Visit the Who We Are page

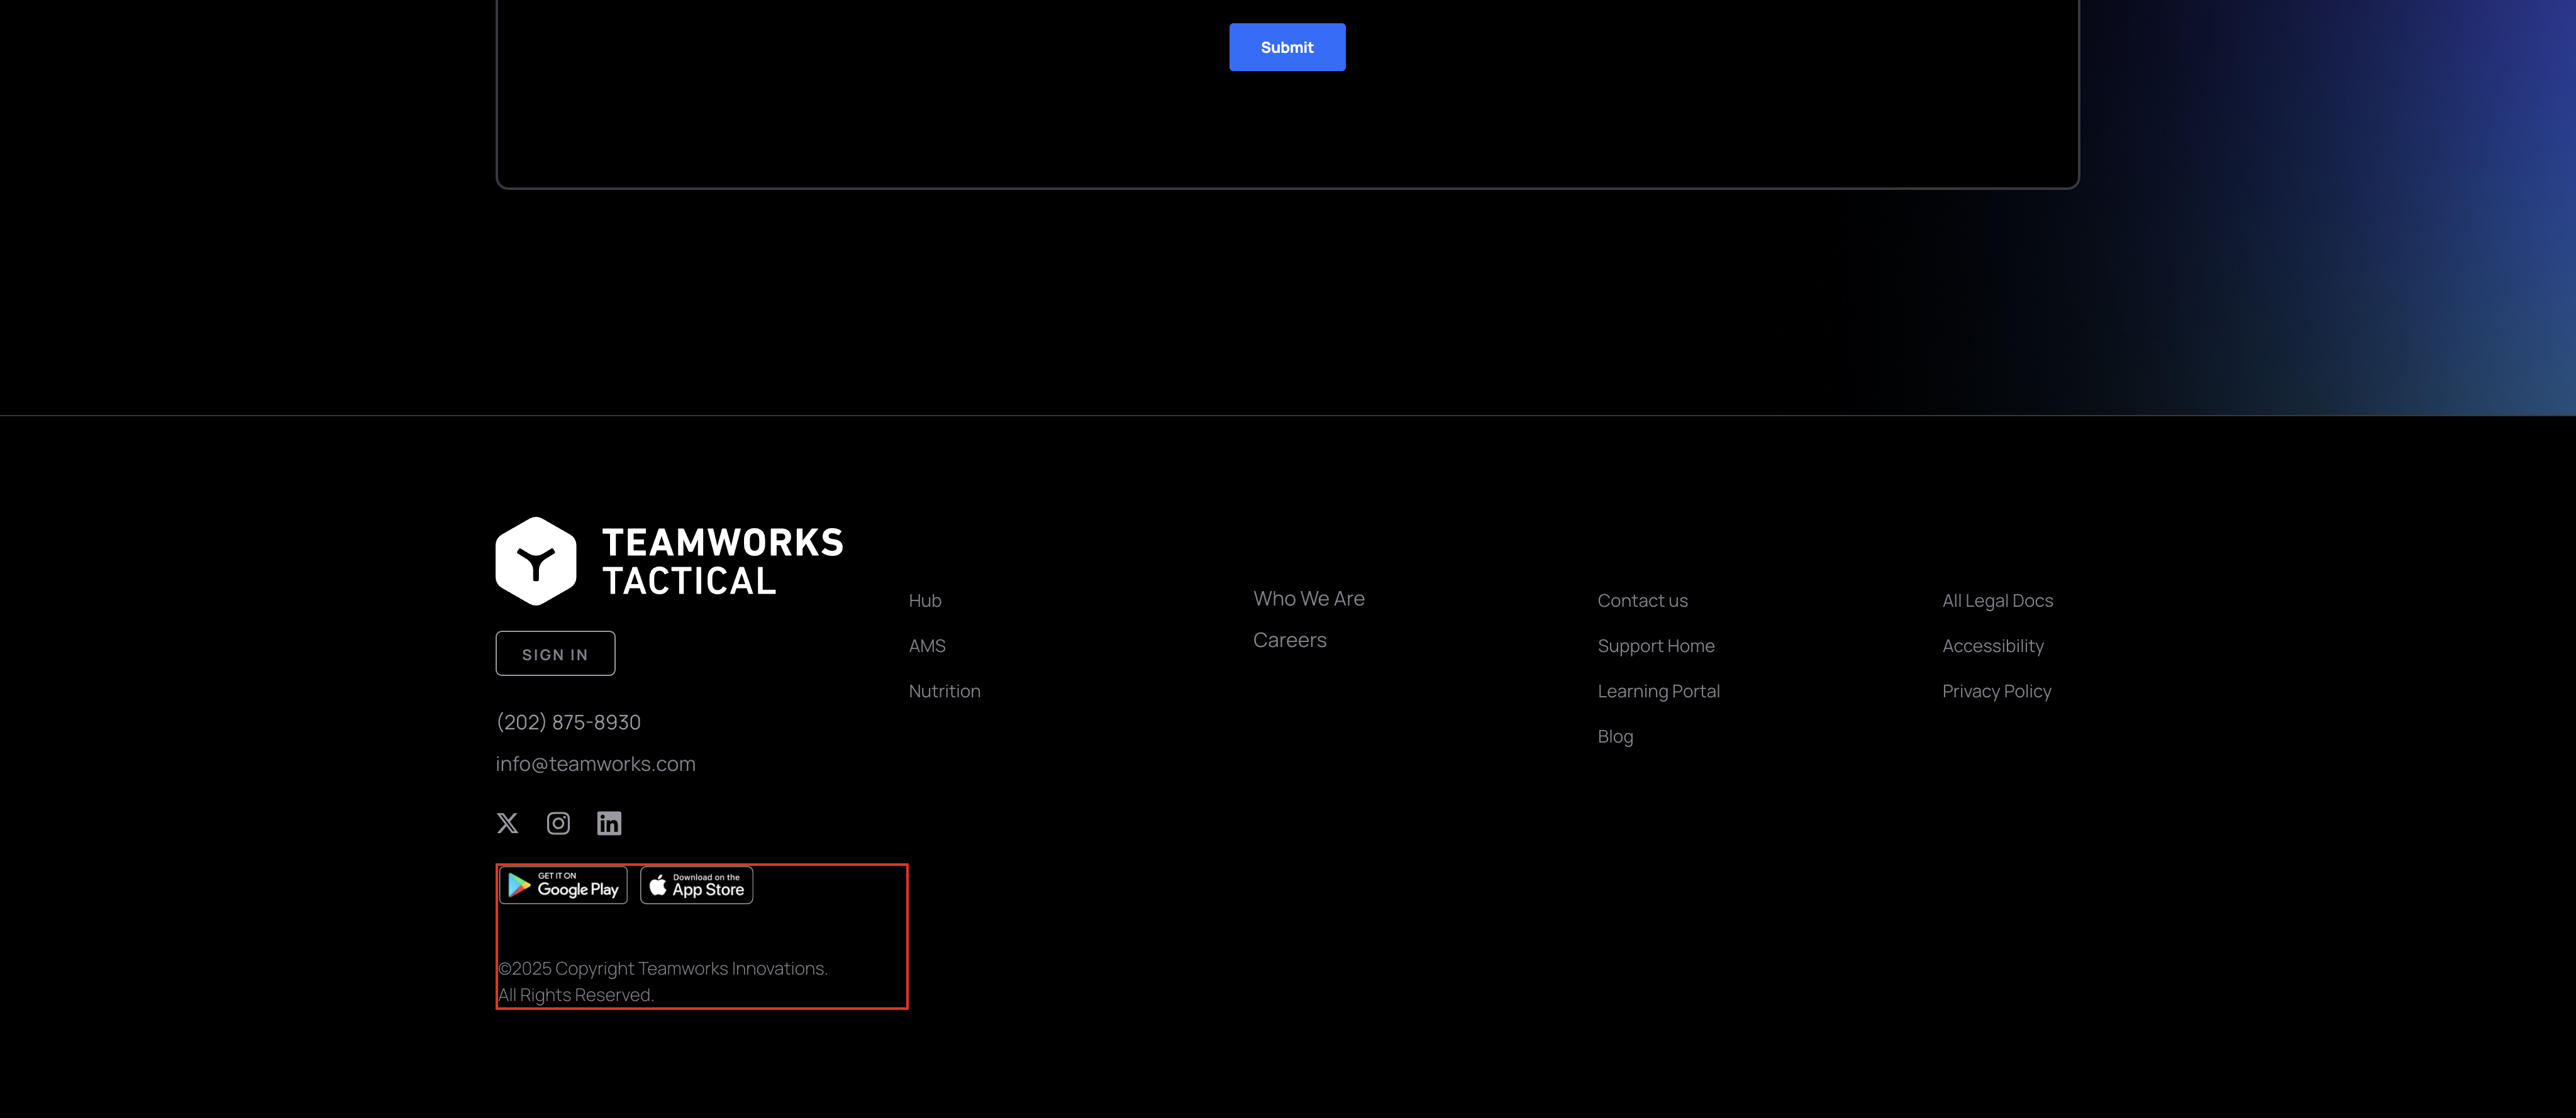click(1308, 599)
